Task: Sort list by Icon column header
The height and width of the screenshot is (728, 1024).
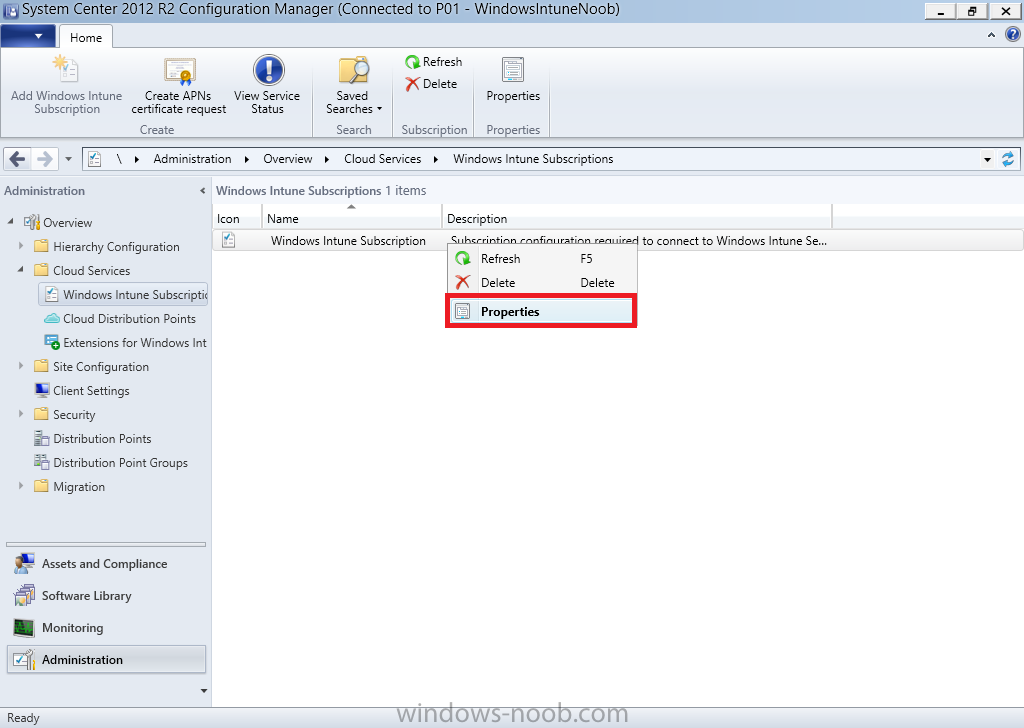Action: [237, 219]
